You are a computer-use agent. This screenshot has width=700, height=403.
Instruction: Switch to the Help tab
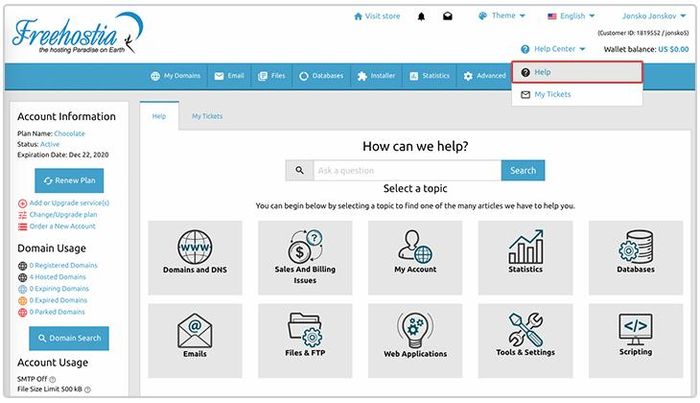point(159,116)
